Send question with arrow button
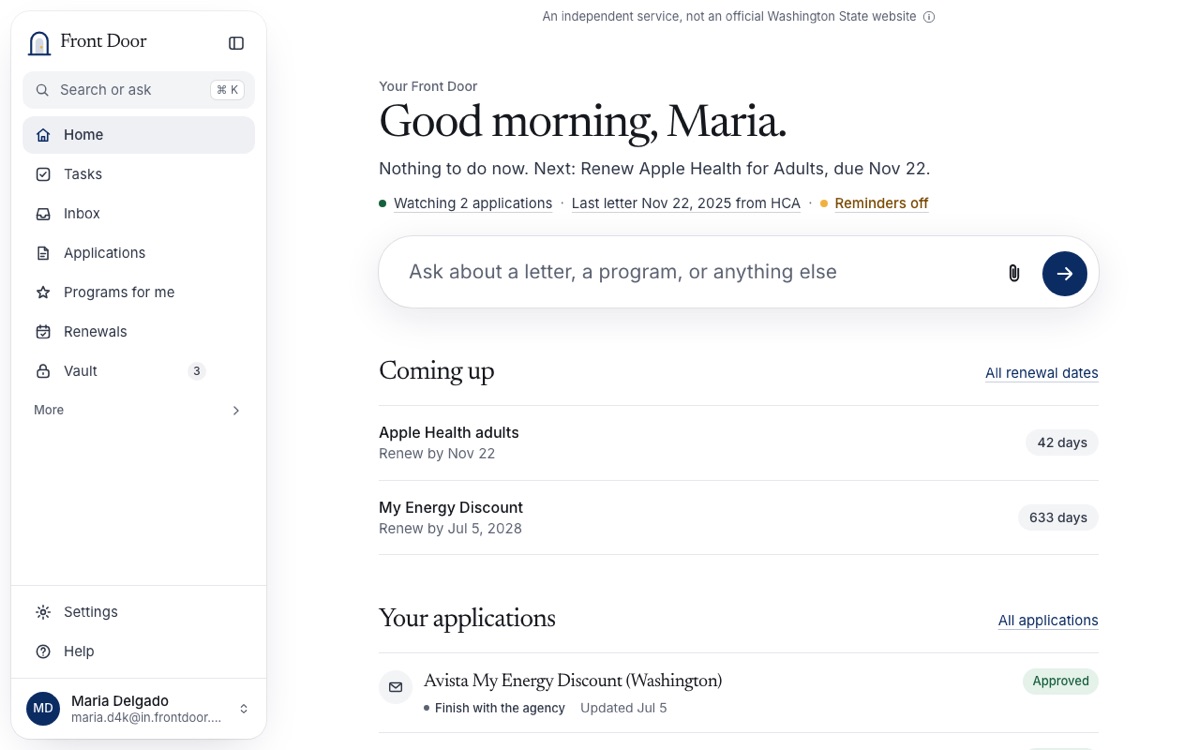Image resolution: width=1200 pixels, height=750 pixels. point(1065,273)
